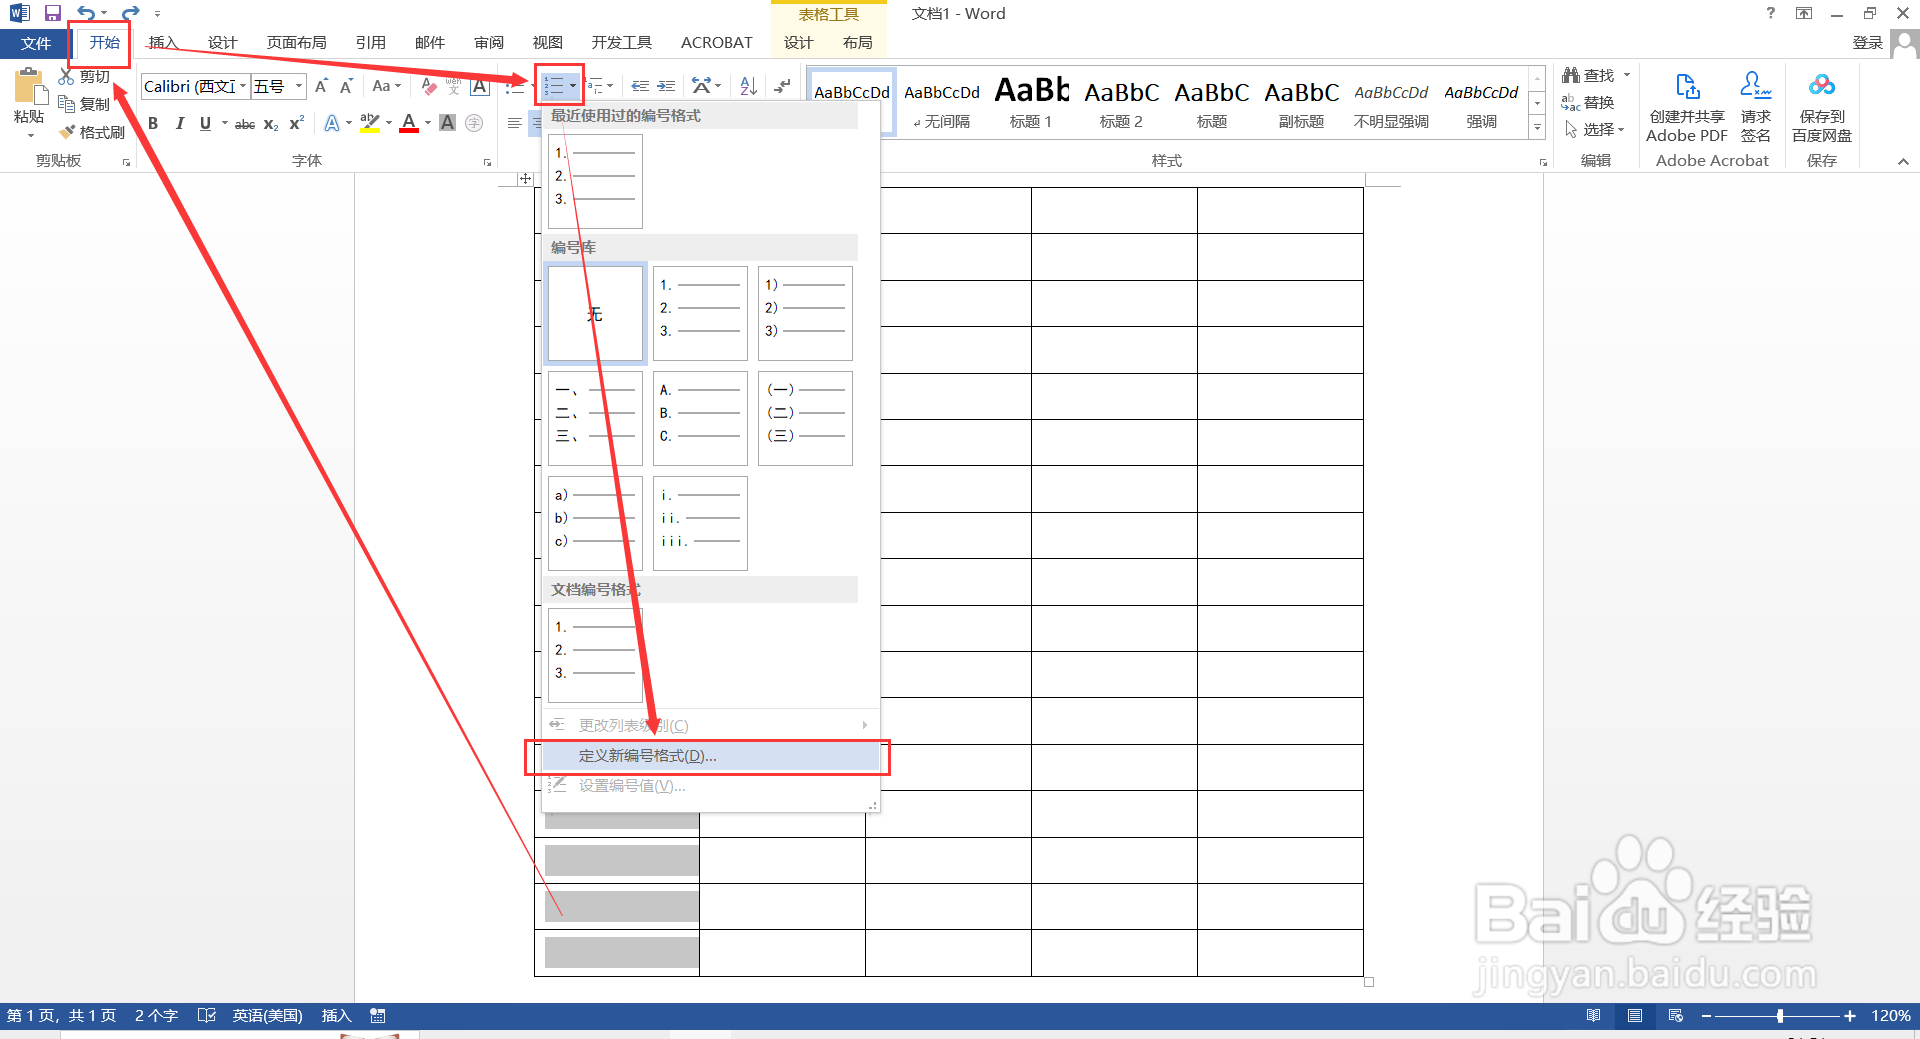Choose the a) b) c) numbering format
This screenshot has height=1039, width=1920.
595,524
